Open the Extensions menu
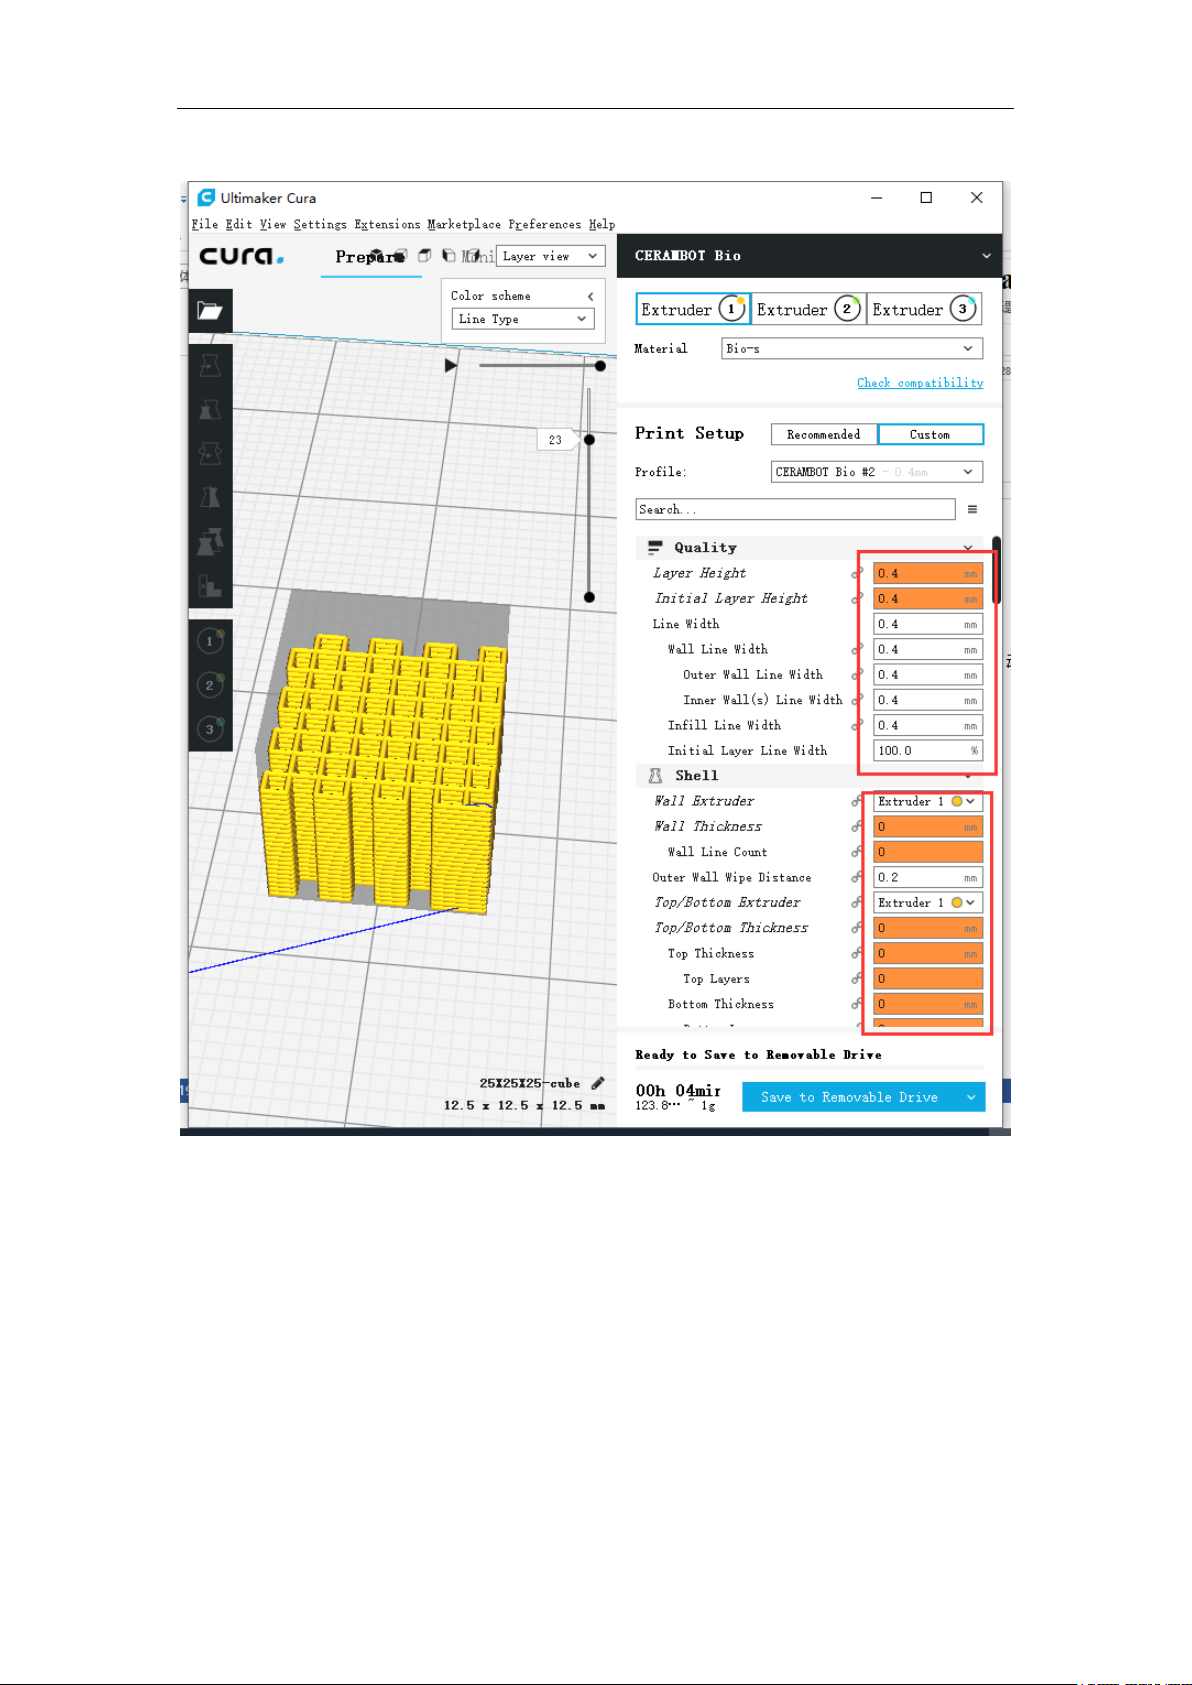Screen dimensions: 1192x1685 coord(387,224)
